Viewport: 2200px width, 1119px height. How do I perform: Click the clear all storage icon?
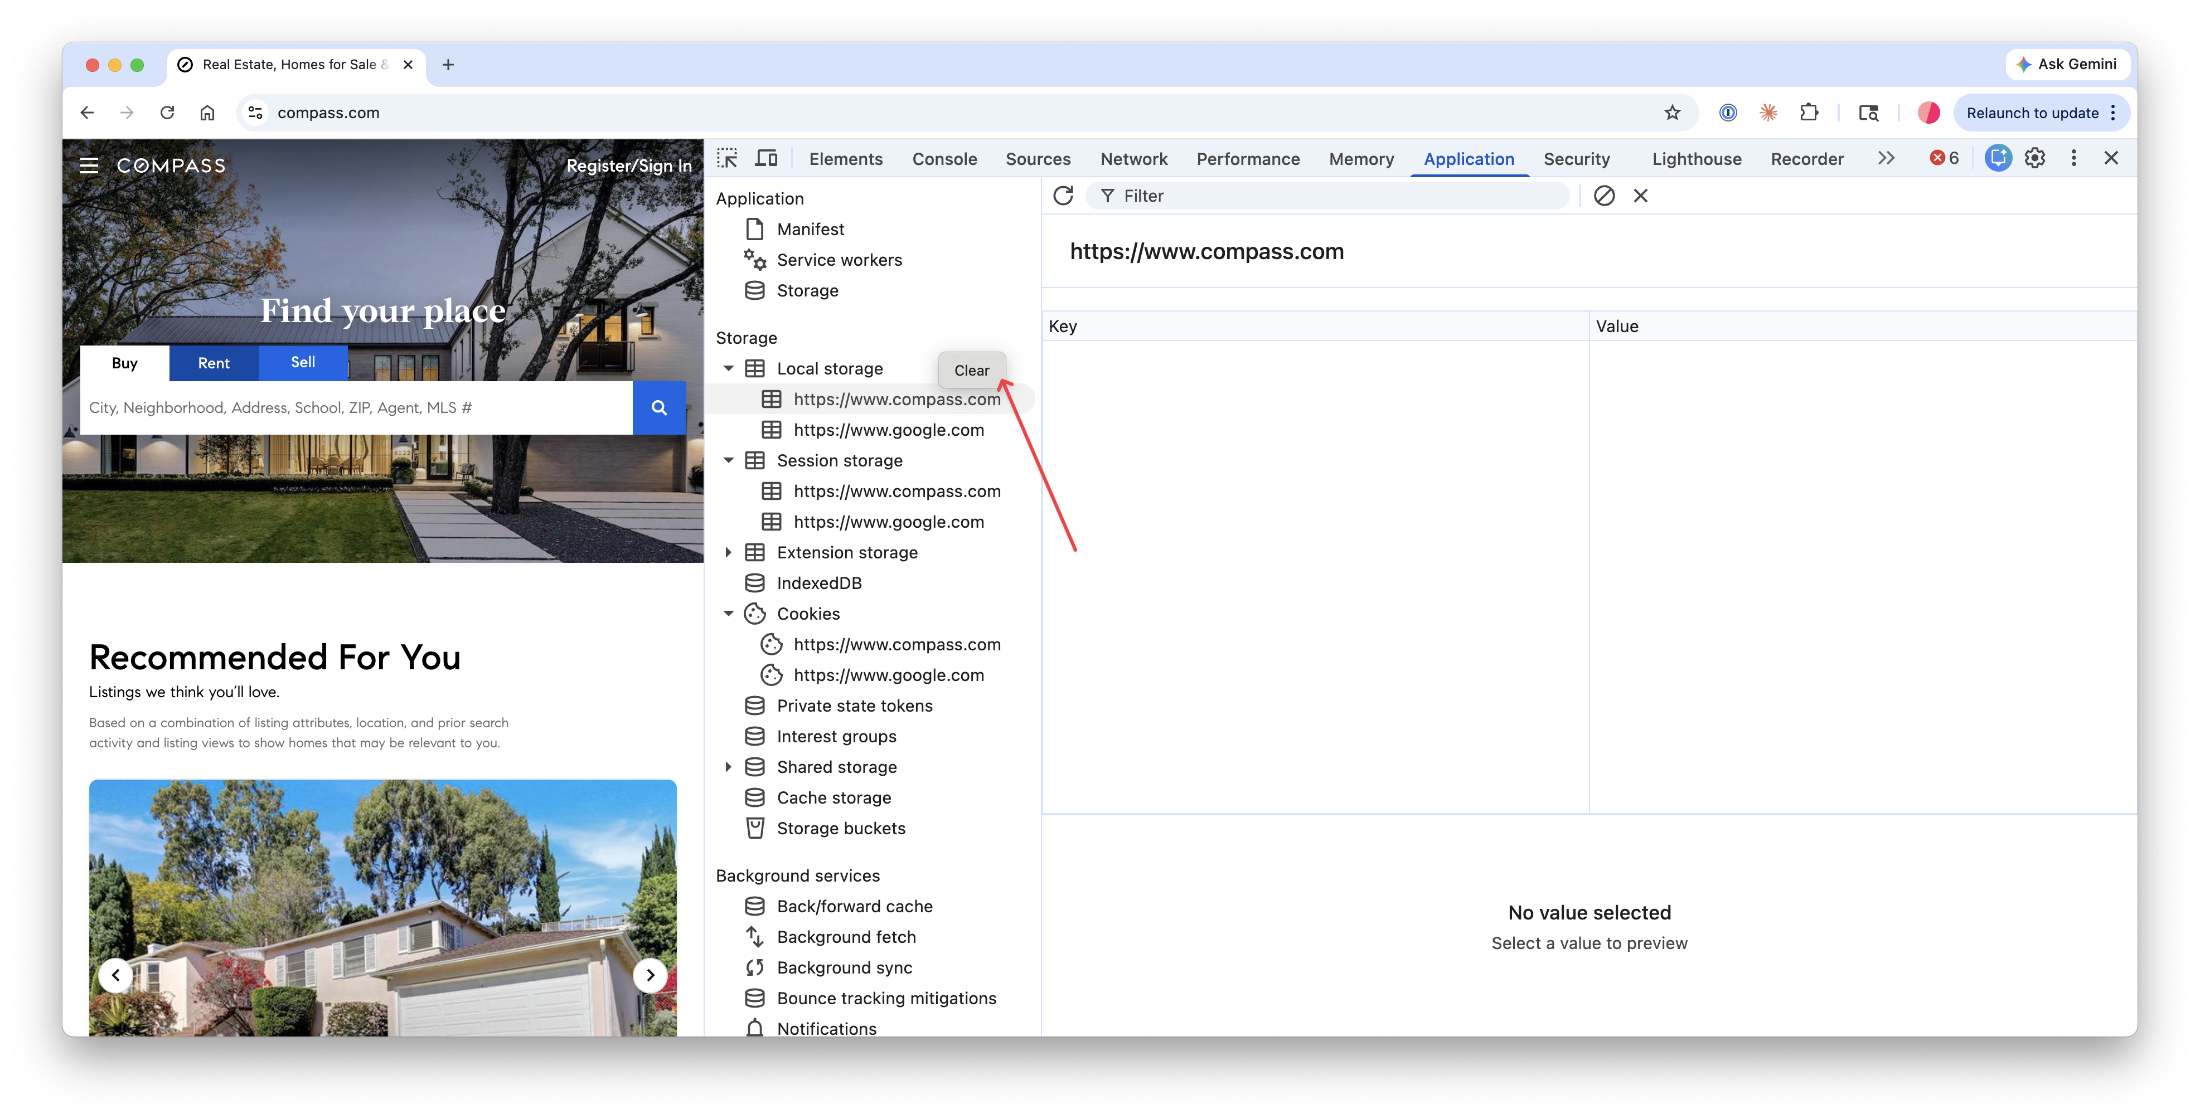pos(1604,196)
